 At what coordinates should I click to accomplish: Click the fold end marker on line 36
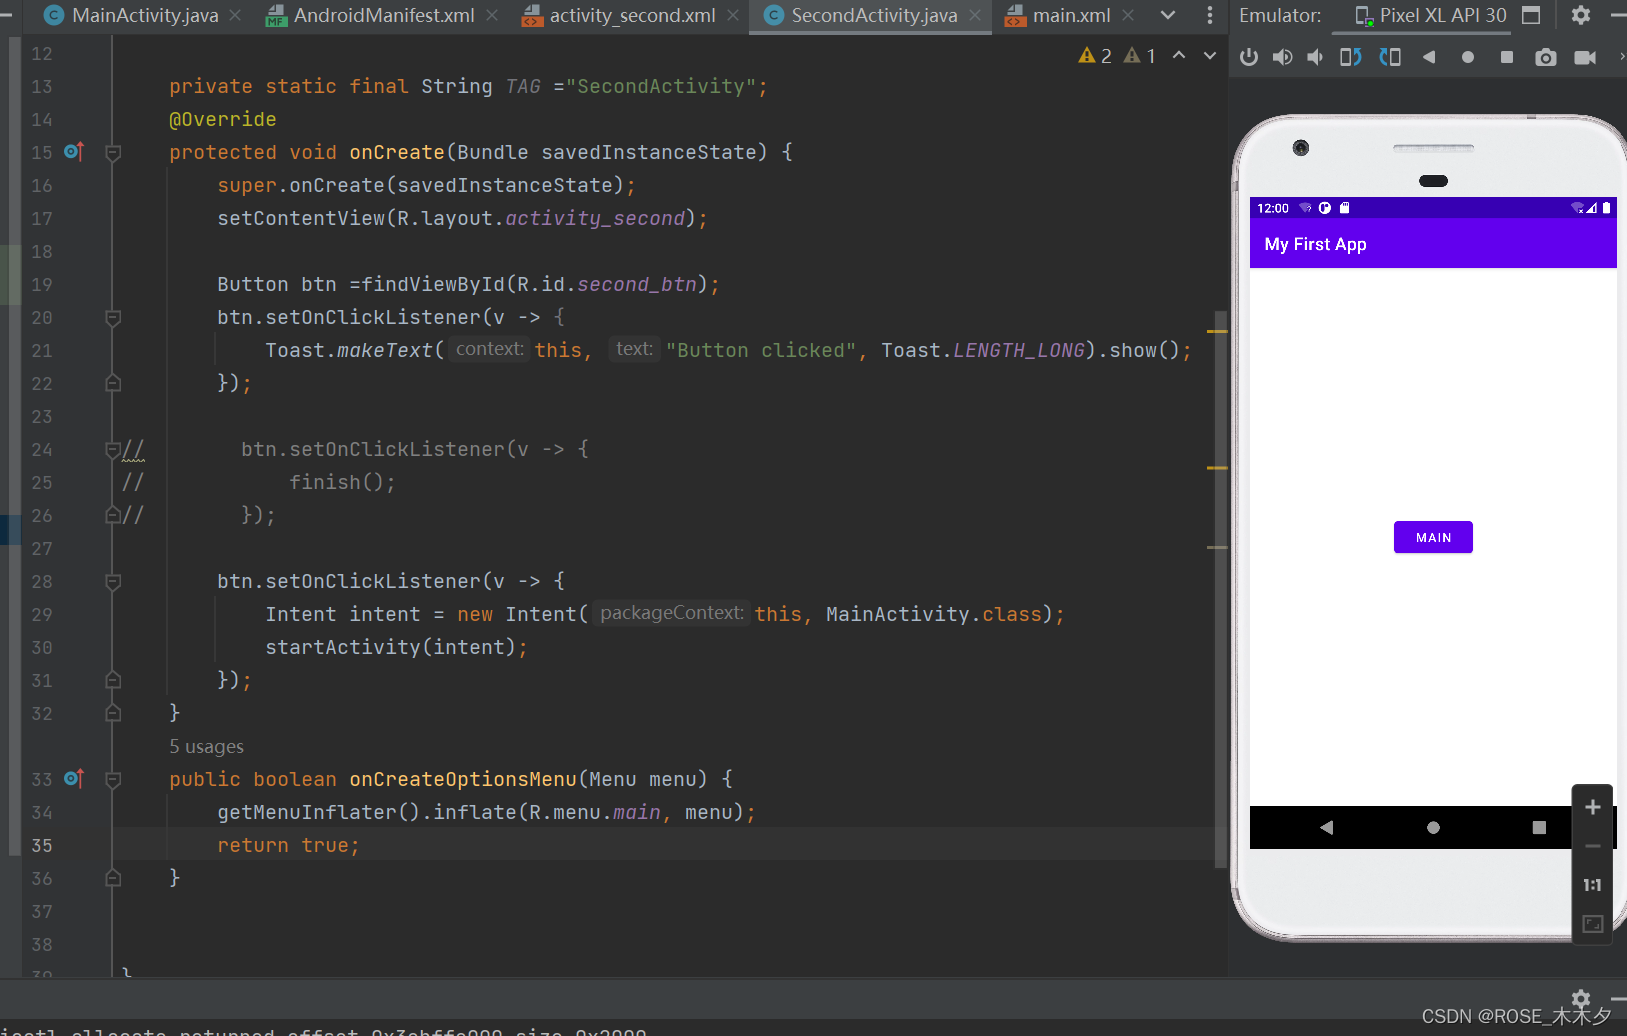[113, 878]
